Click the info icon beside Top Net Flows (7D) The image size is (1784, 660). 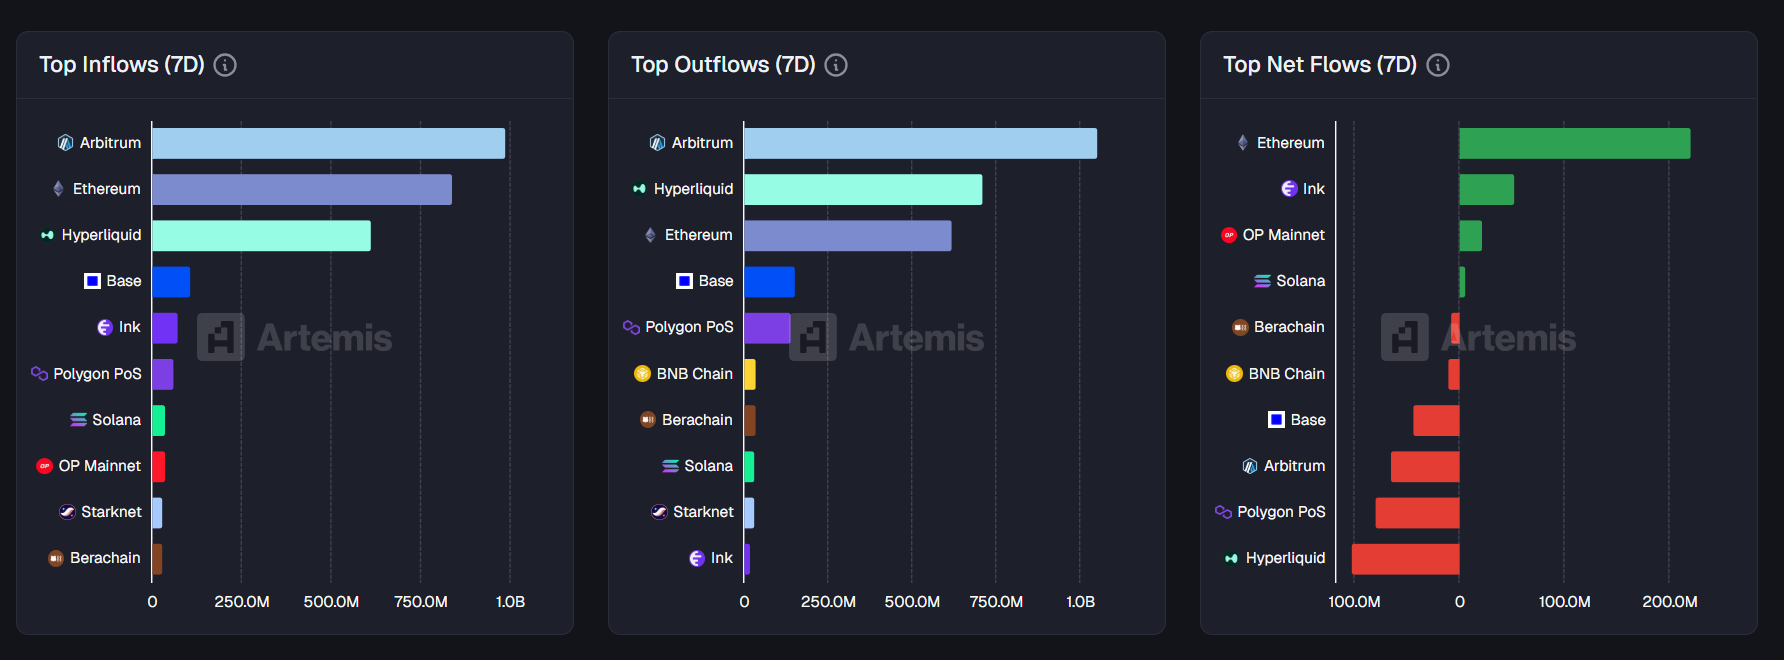coord(1437,65)
